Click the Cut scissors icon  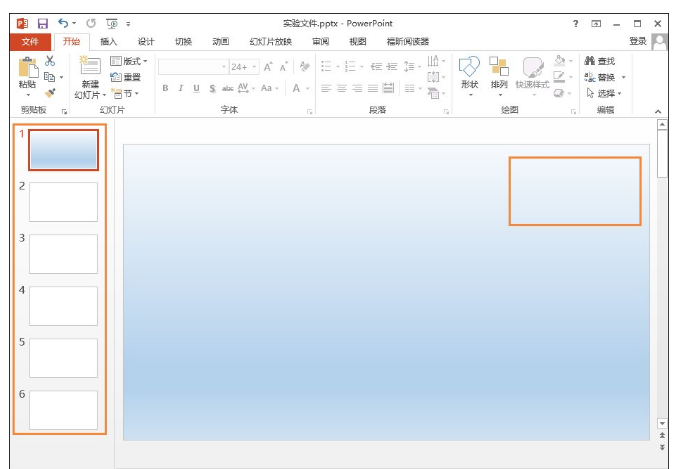[50, 62]
